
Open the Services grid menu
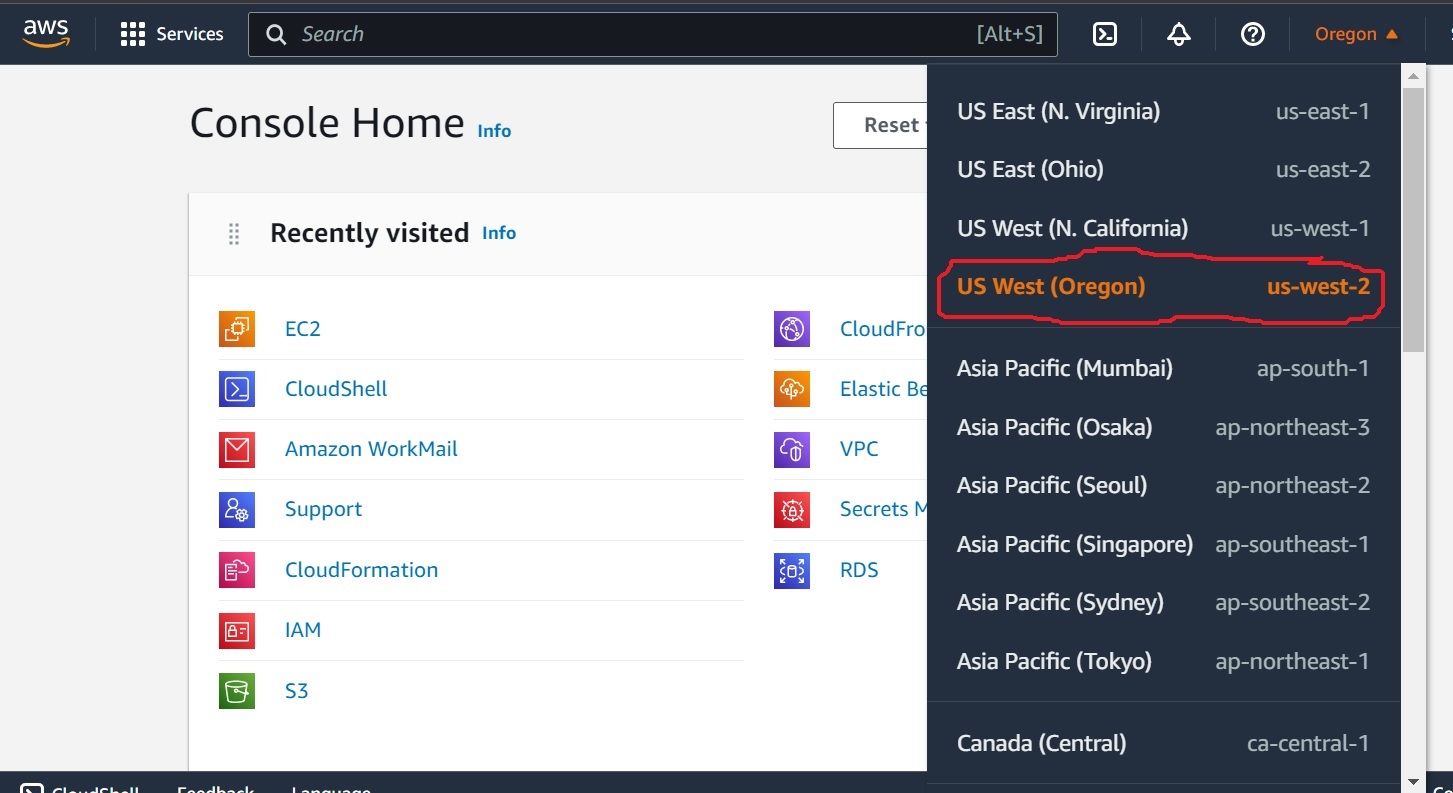point(171,34)
